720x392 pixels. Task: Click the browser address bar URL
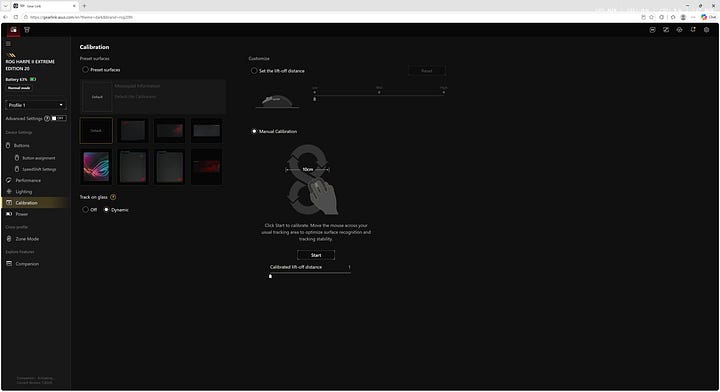81,17
